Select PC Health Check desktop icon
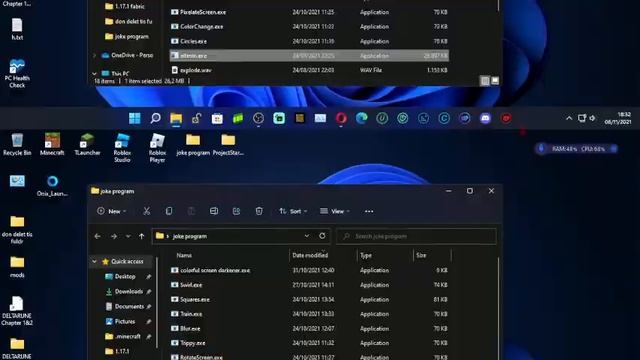640x360 pixels. tap(17, 73)
